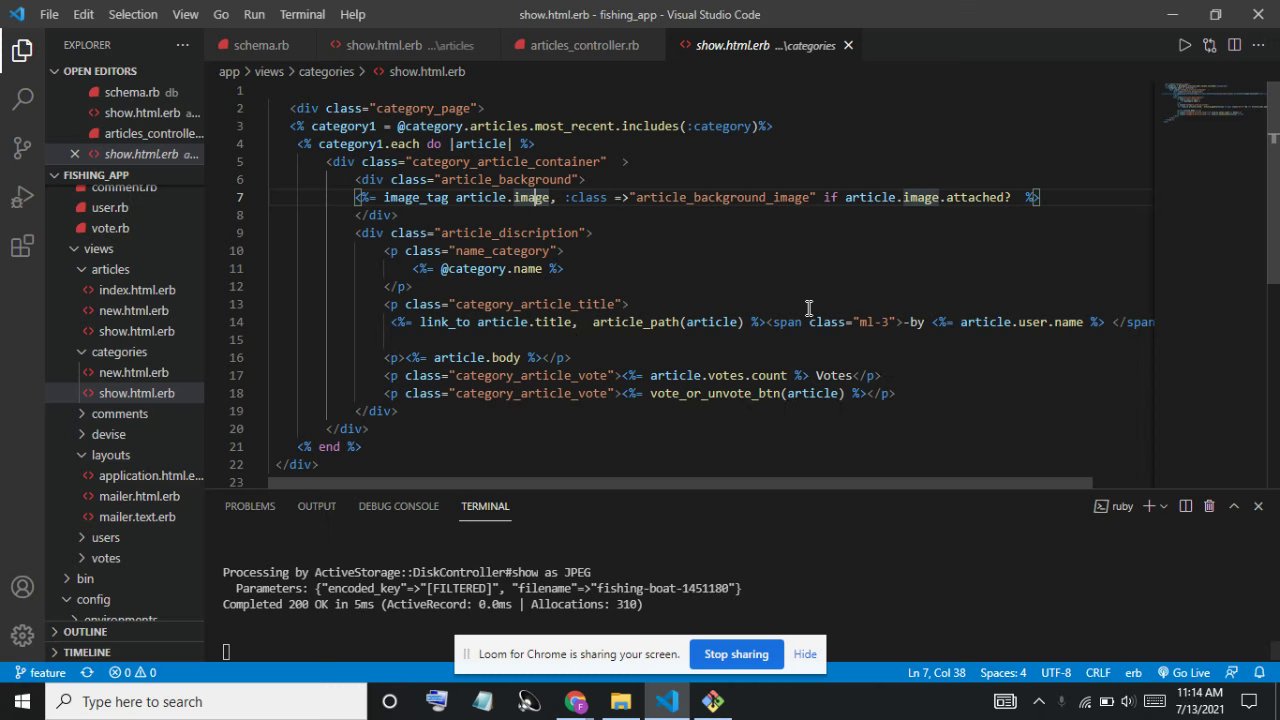This screenshot has width=1280, height=720.
Task: Expand the devise folder
Action: (x=108, y=434)
